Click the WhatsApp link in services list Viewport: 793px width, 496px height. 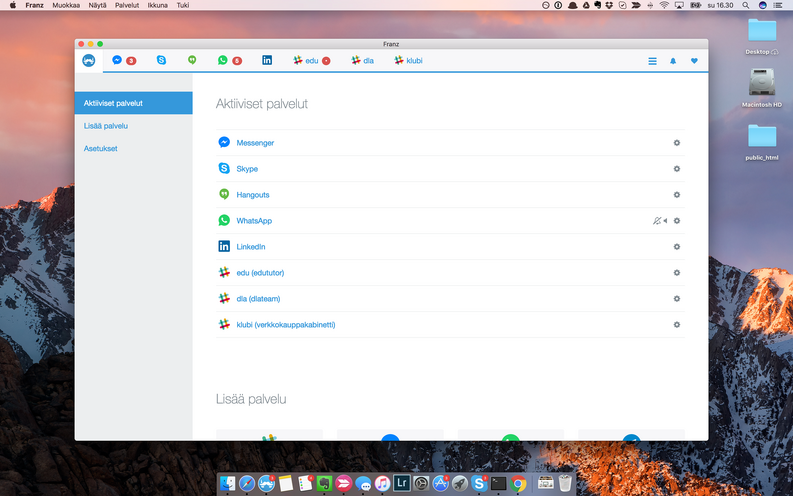point(254,221)
